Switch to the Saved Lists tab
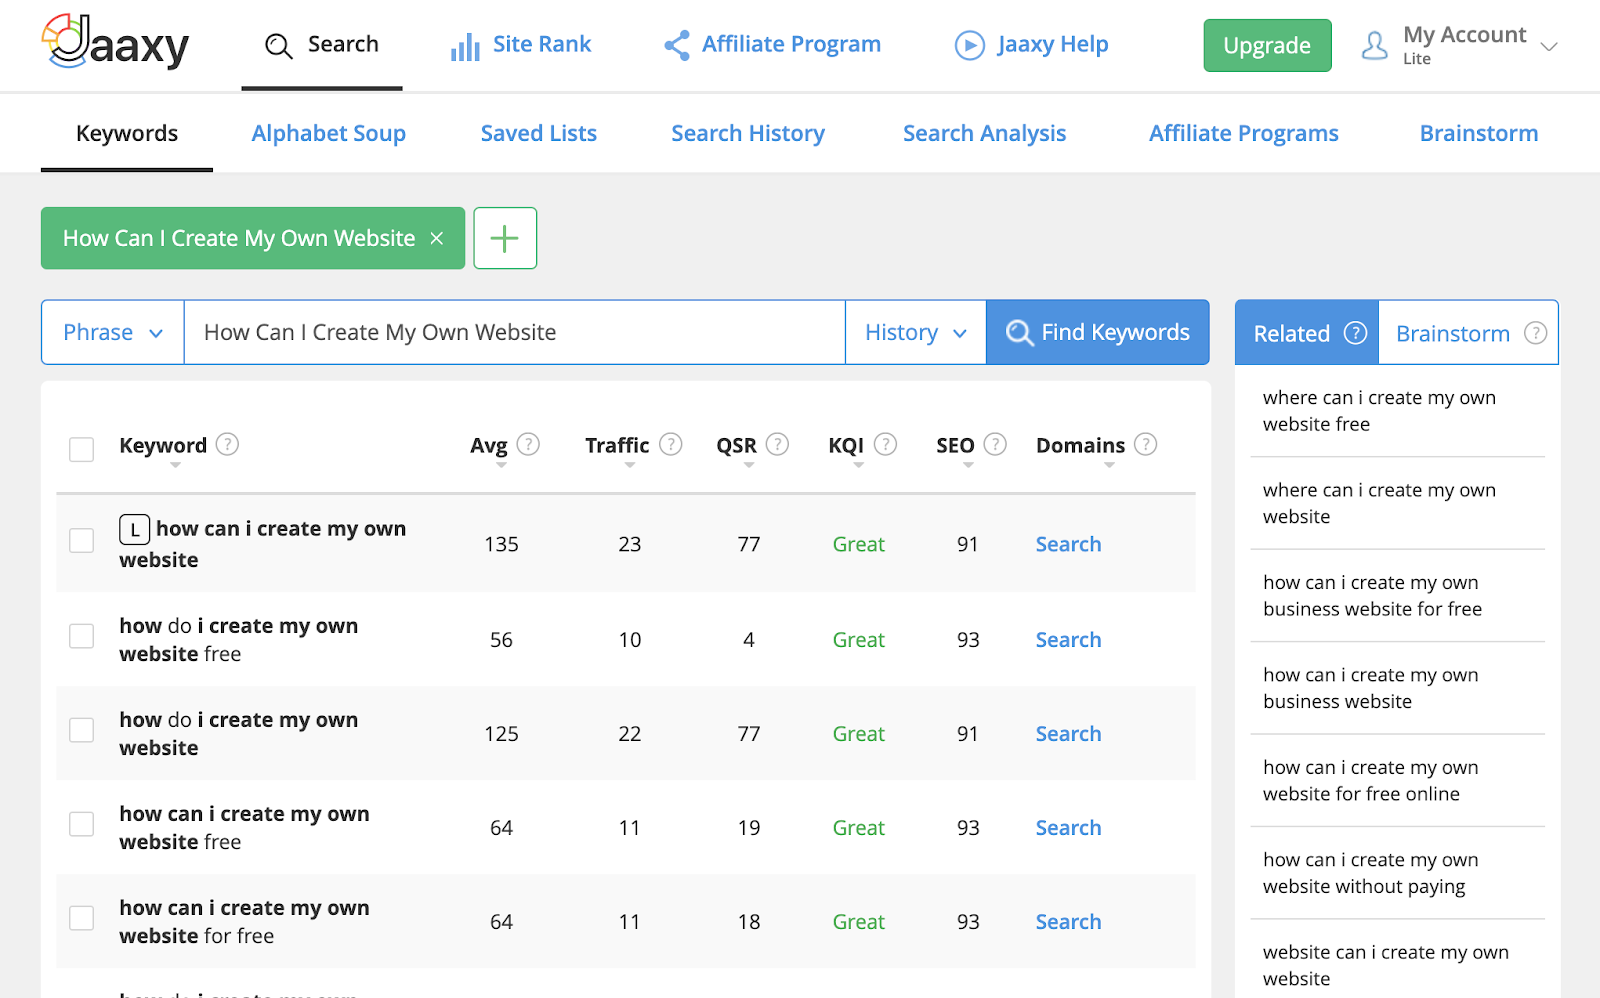 [x=539, y=133]
